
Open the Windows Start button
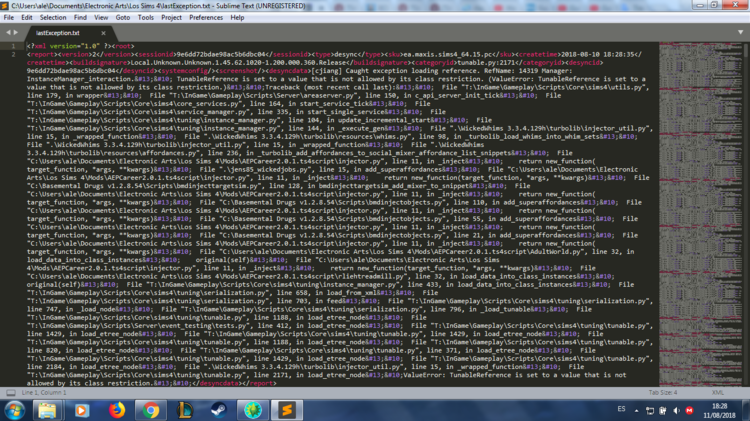pyautogui.click(x=14, y=410)
